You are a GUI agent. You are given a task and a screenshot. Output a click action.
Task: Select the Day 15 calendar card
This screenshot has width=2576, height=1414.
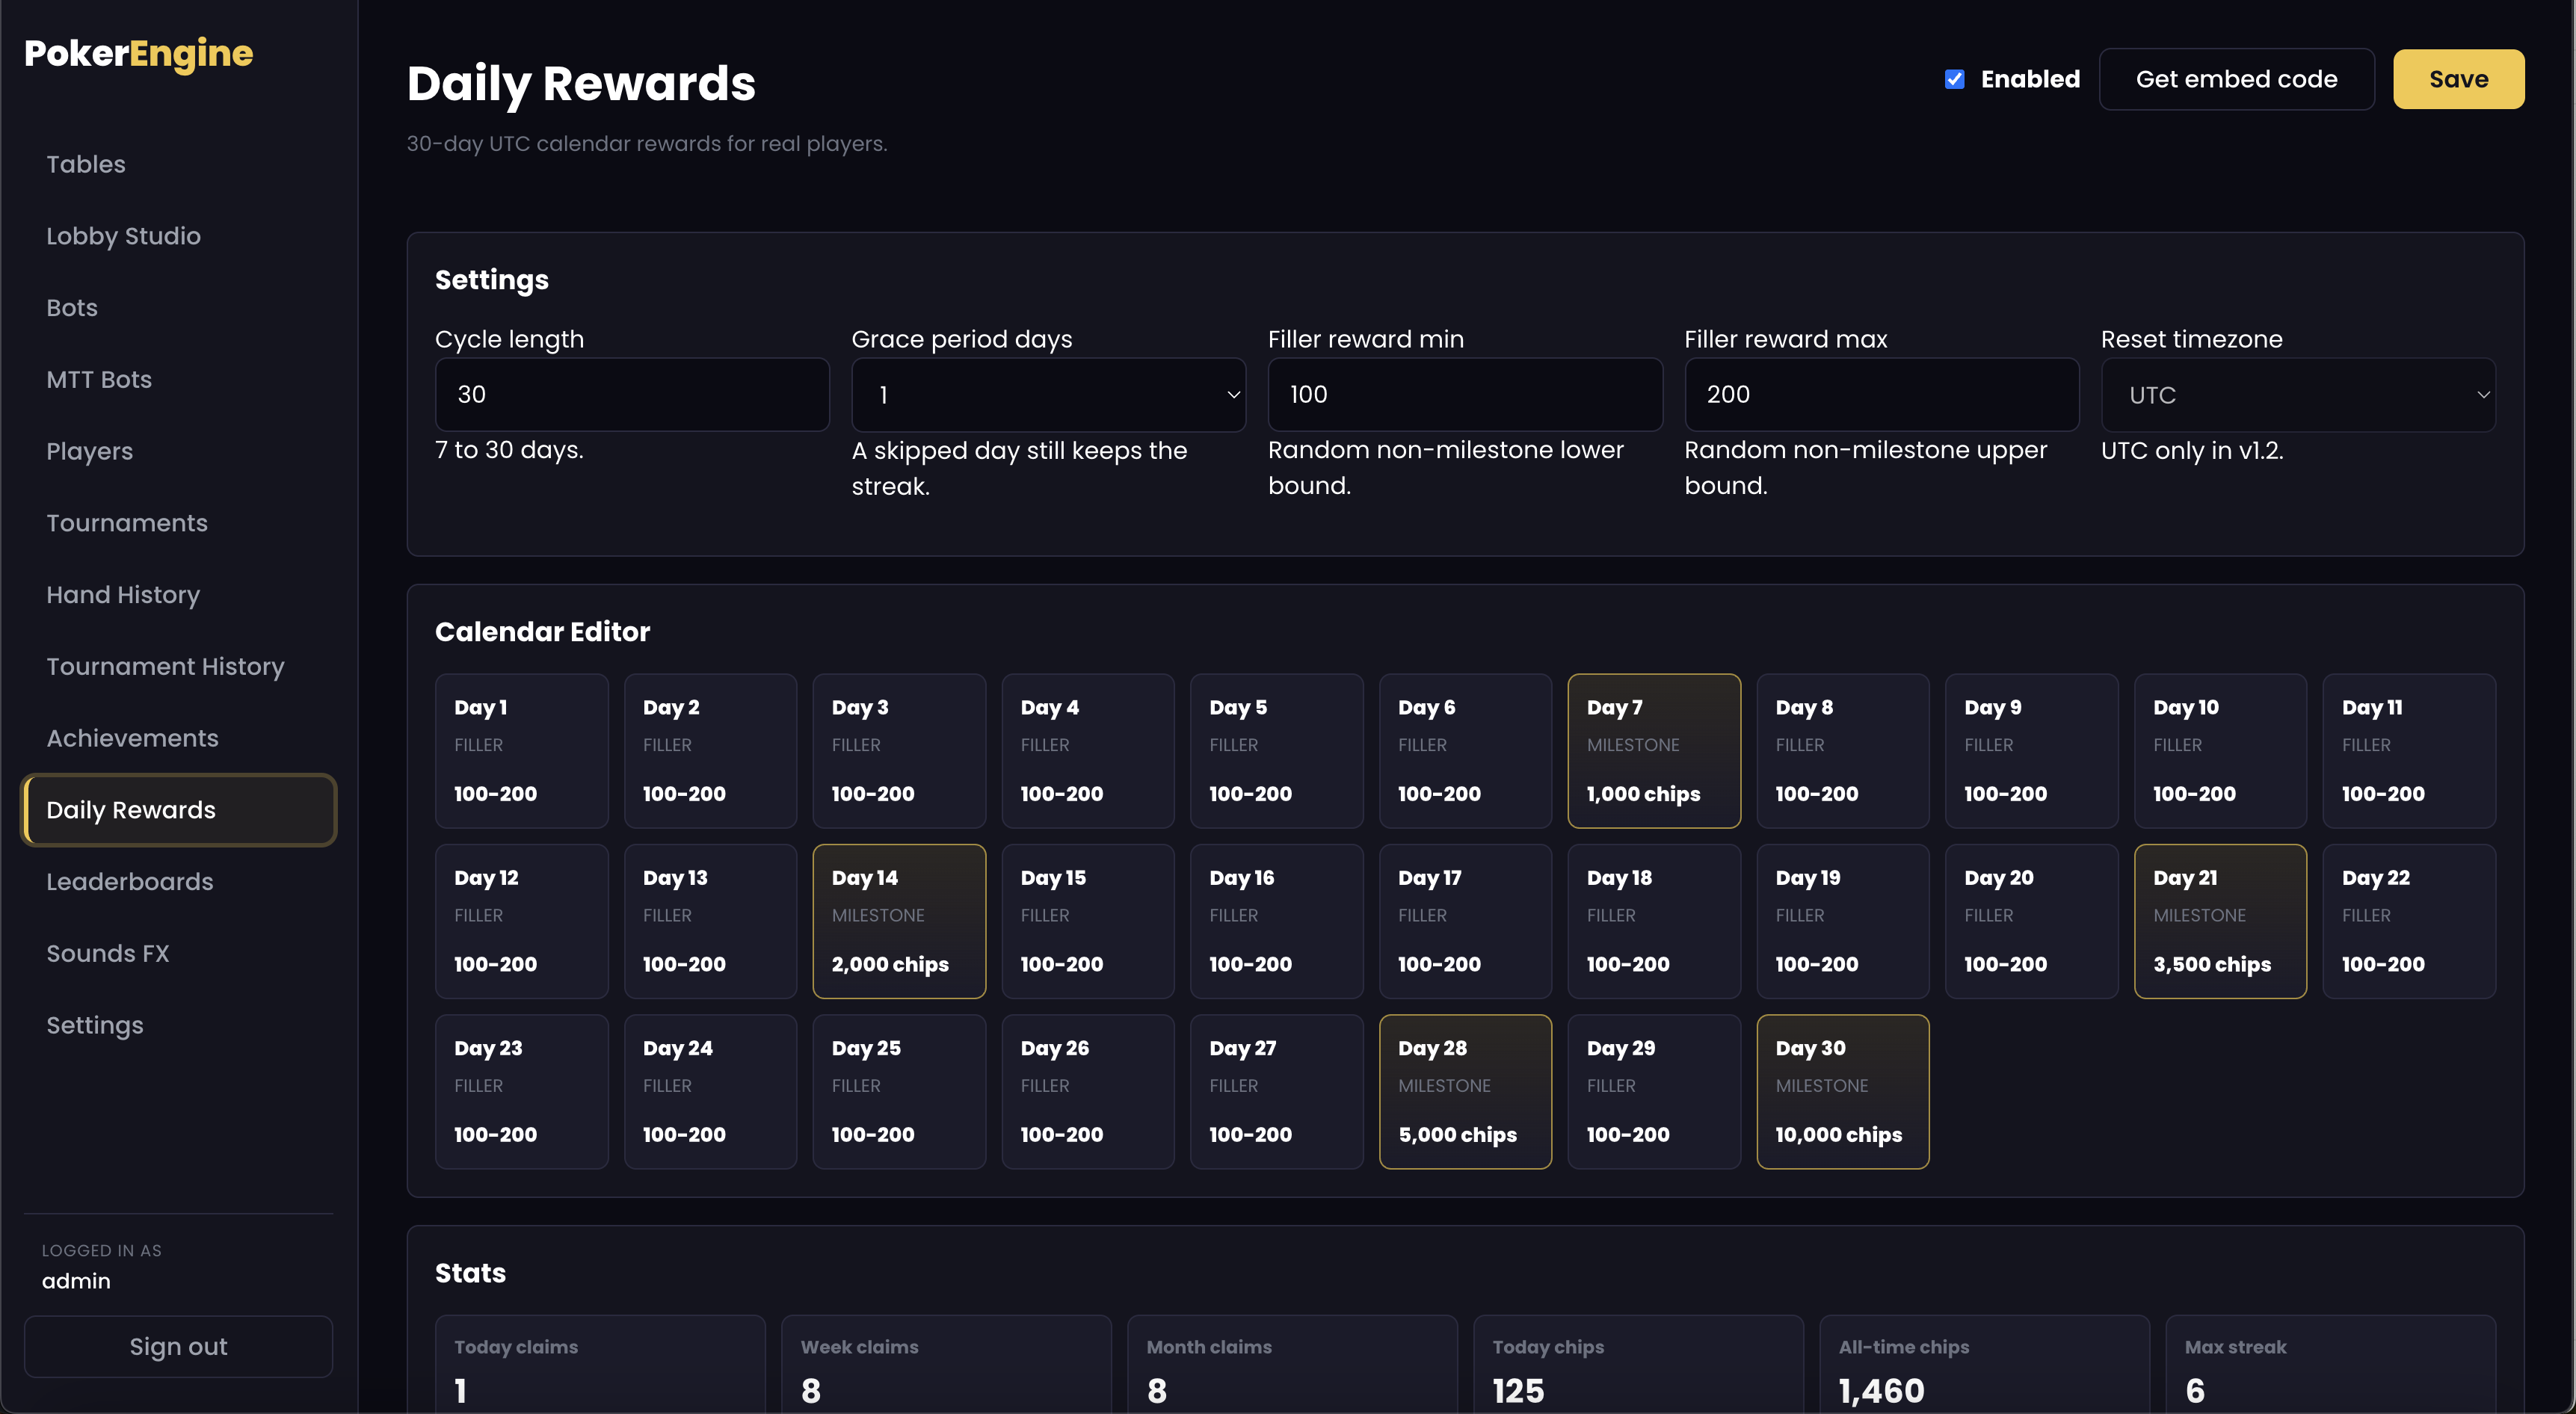click(1088, 921)
